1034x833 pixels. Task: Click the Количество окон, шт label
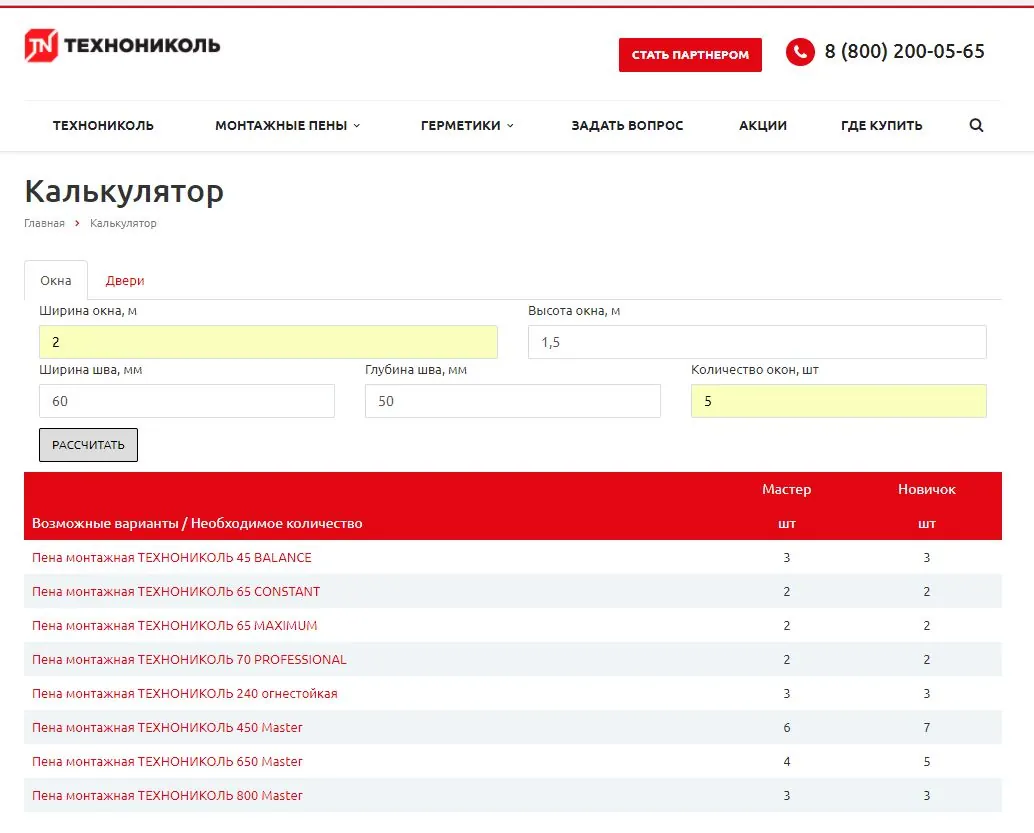(754, 370)
